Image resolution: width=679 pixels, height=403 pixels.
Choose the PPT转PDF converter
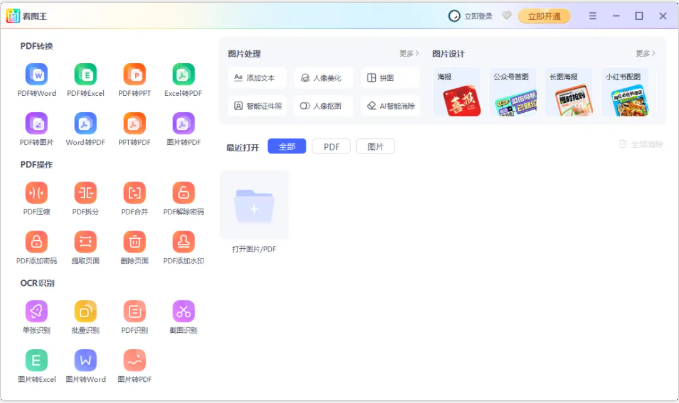click(135, 129)
